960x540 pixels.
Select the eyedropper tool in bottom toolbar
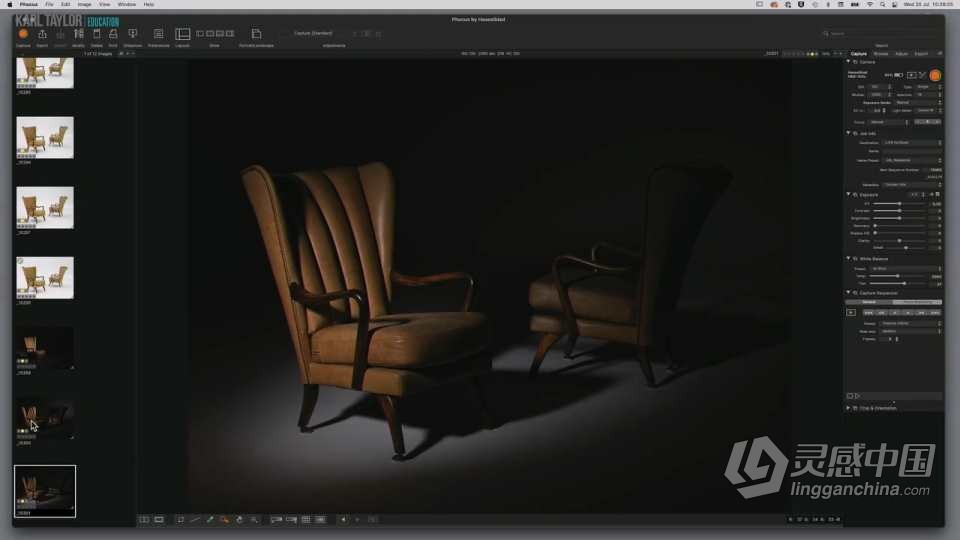209,519
